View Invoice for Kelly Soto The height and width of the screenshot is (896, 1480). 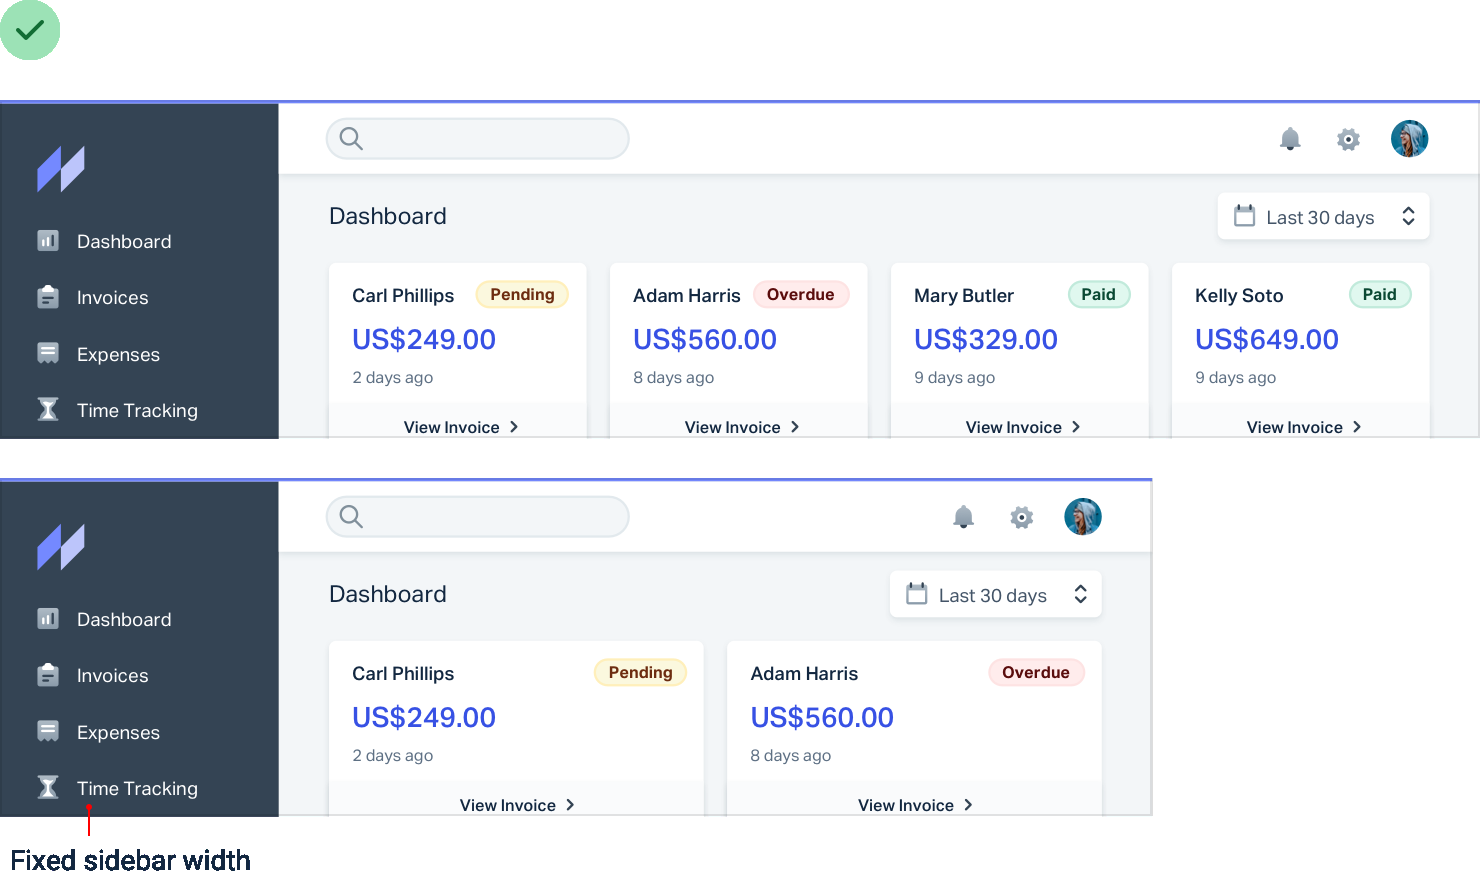1304,427
